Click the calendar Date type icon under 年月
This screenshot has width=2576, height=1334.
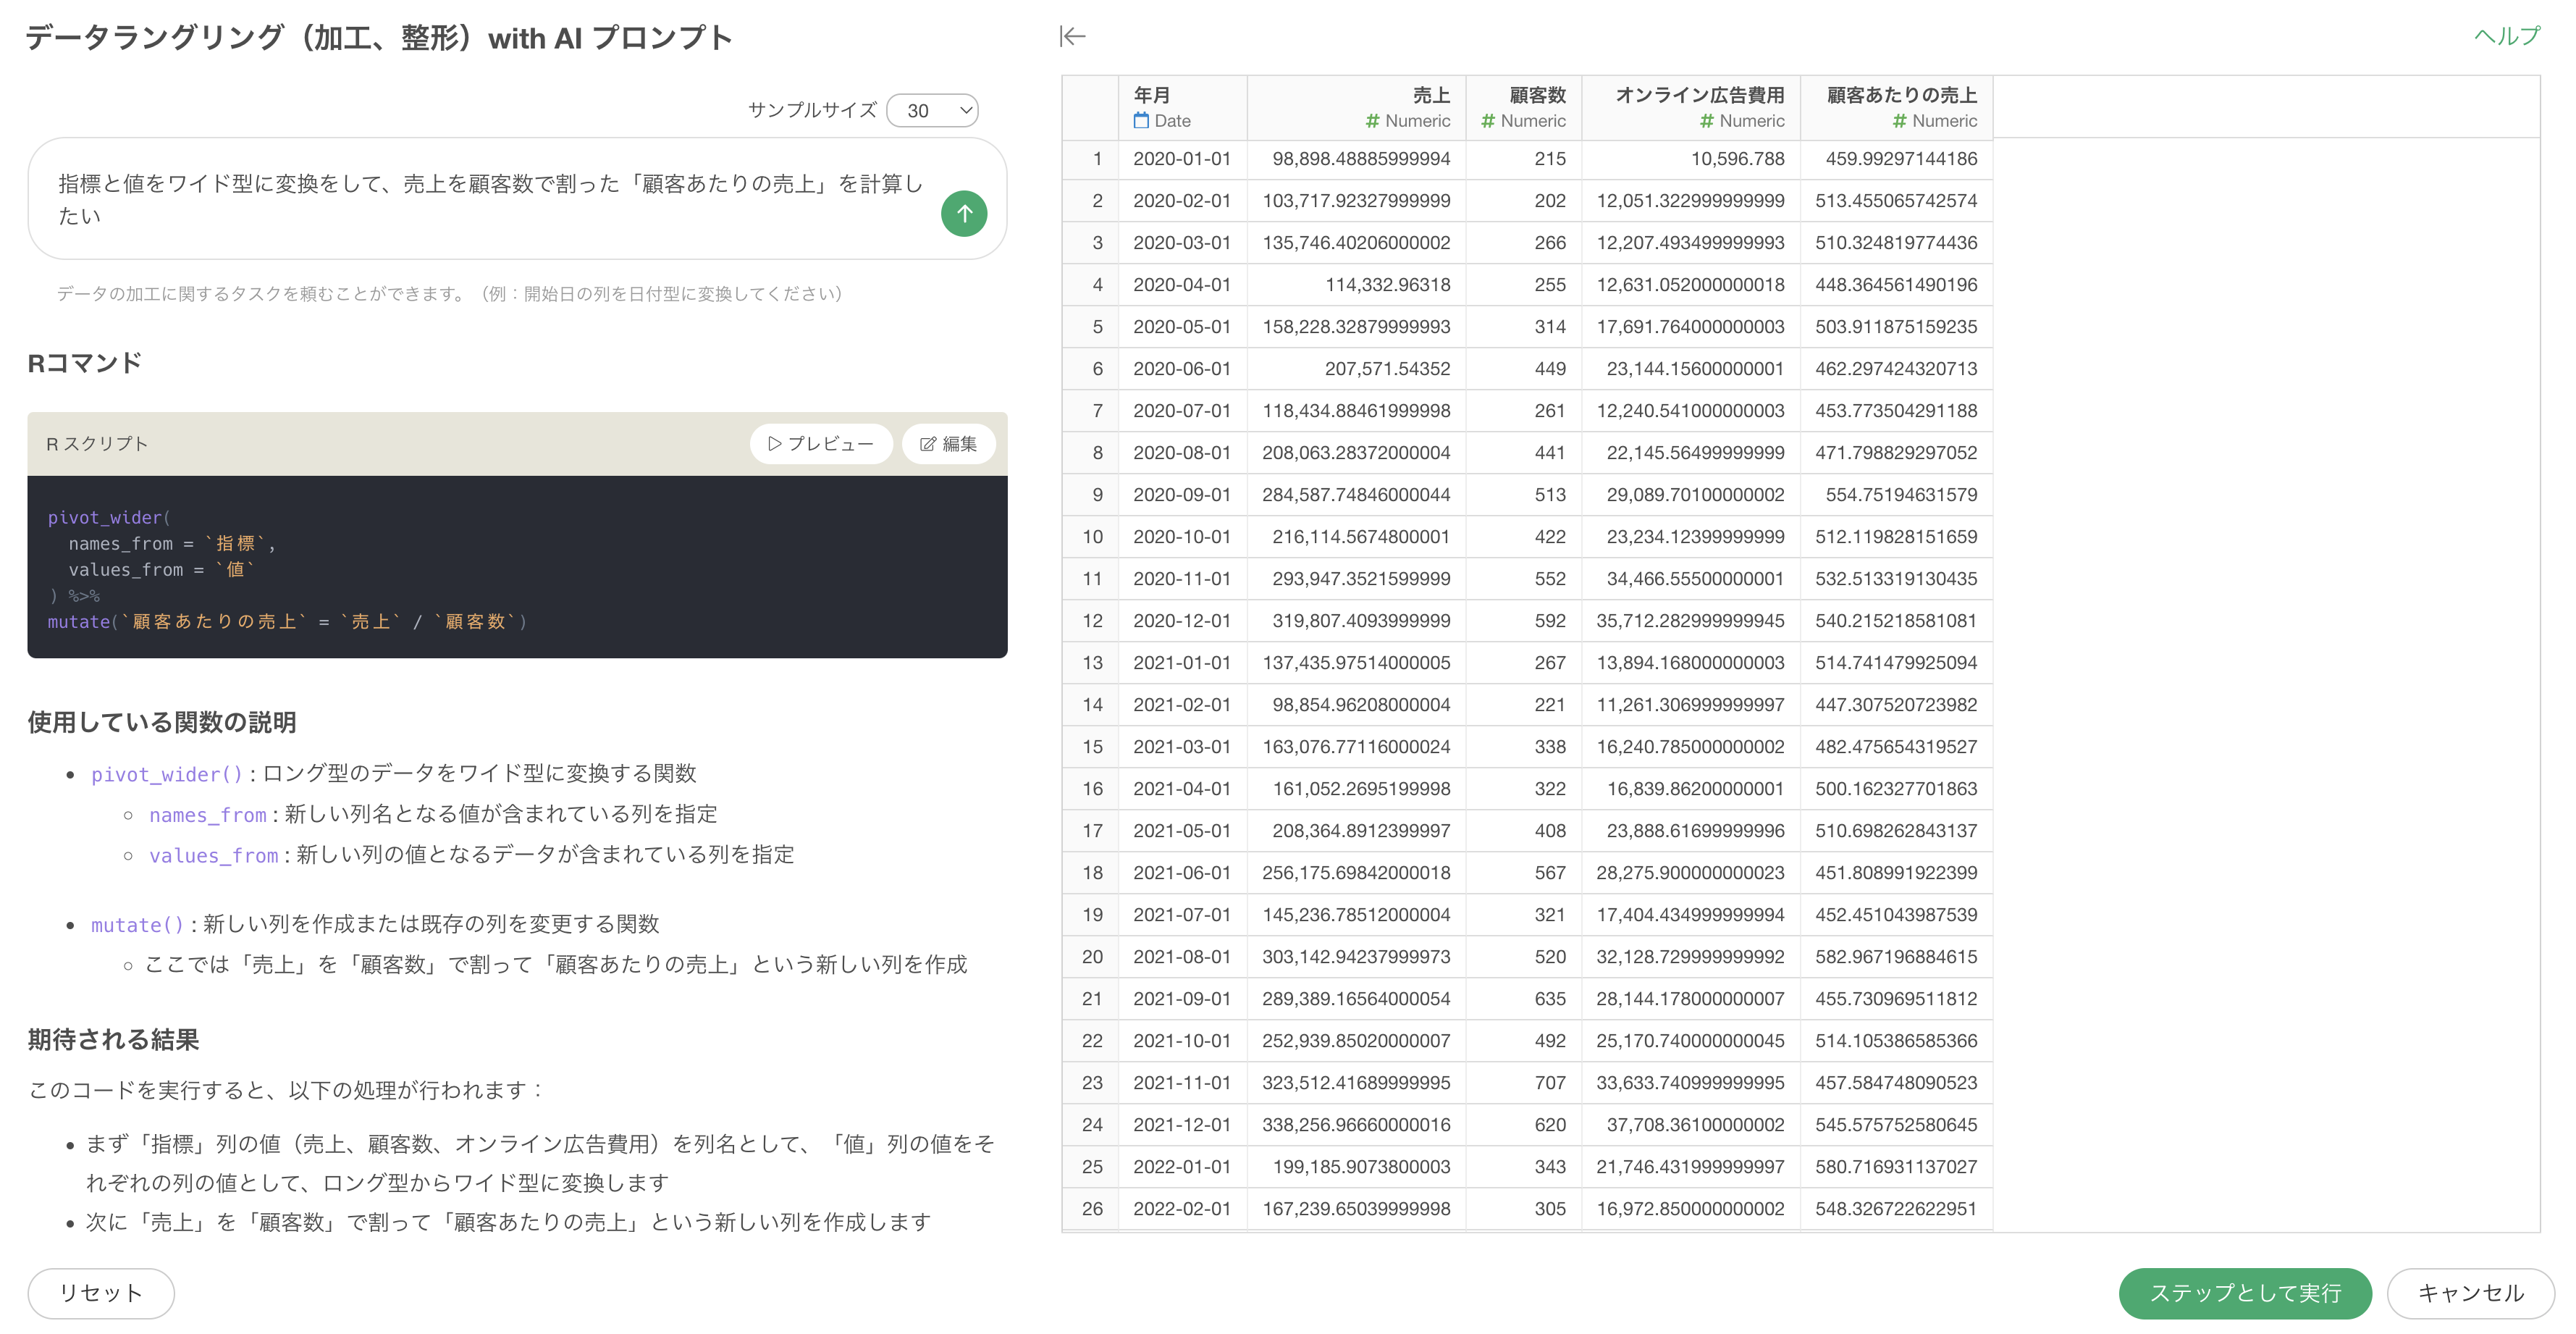1141,121
